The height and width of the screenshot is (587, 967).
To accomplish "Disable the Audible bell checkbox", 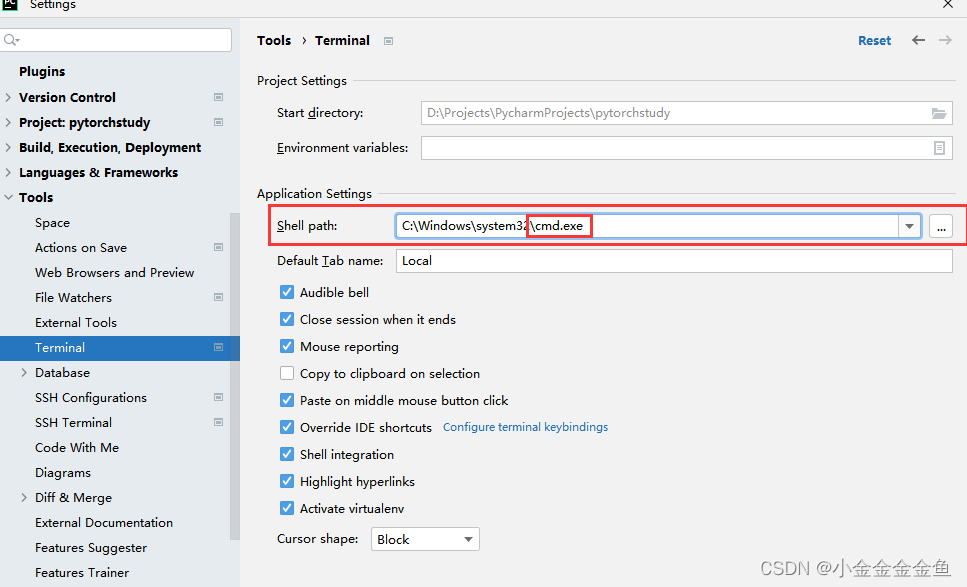I will [287, 292].
